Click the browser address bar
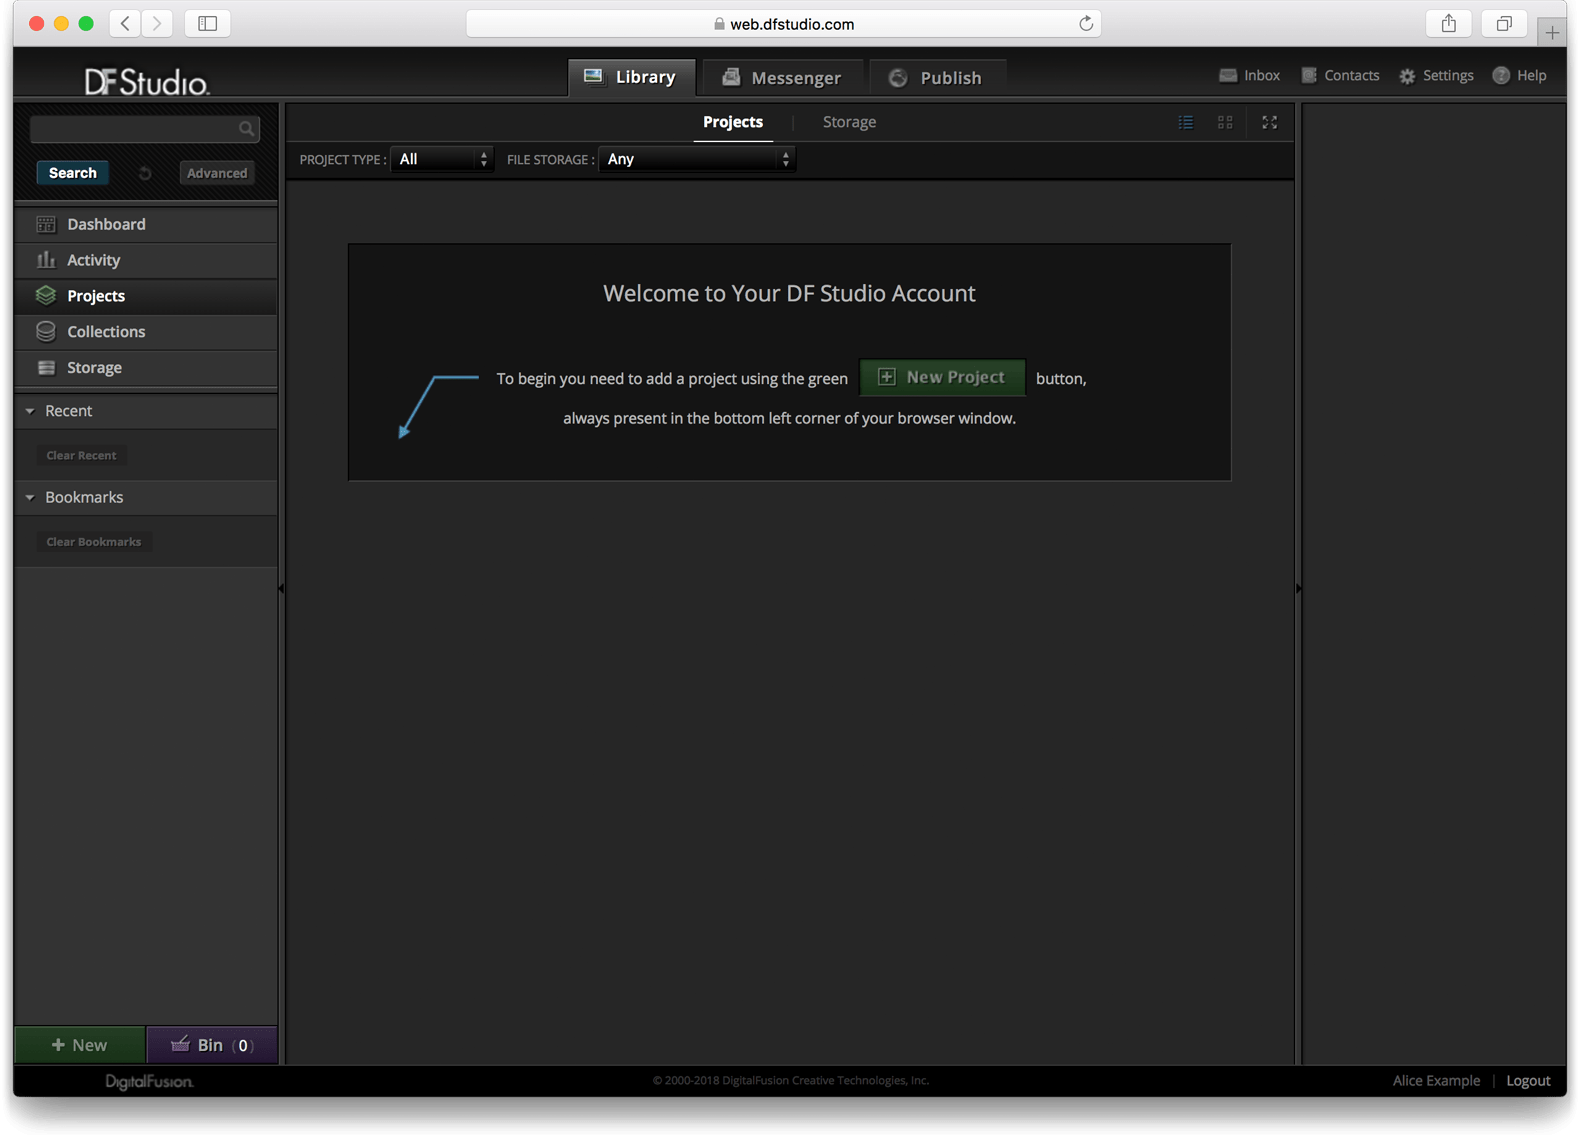The height and width of the screenshot is (1136, 1580). tap(783, 23)
